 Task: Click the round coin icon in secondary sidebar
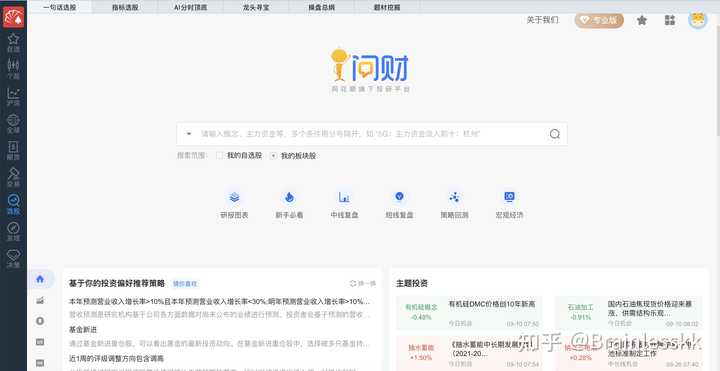(x=40, y=321)
